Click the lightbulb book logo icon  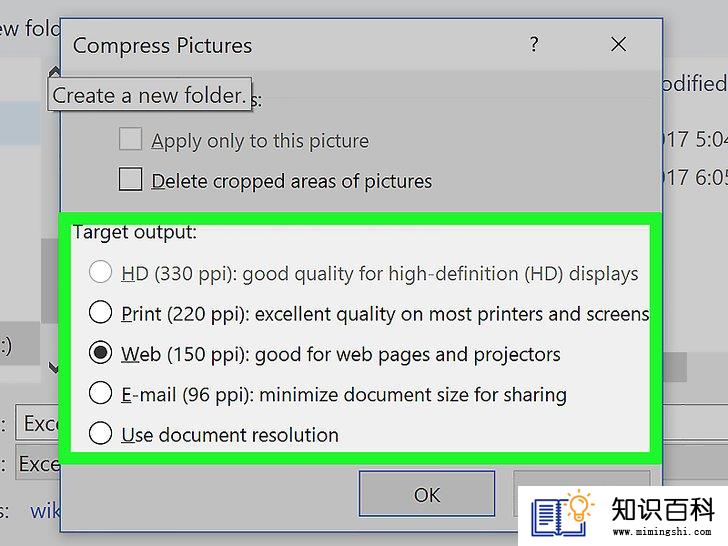click(562, 514)
